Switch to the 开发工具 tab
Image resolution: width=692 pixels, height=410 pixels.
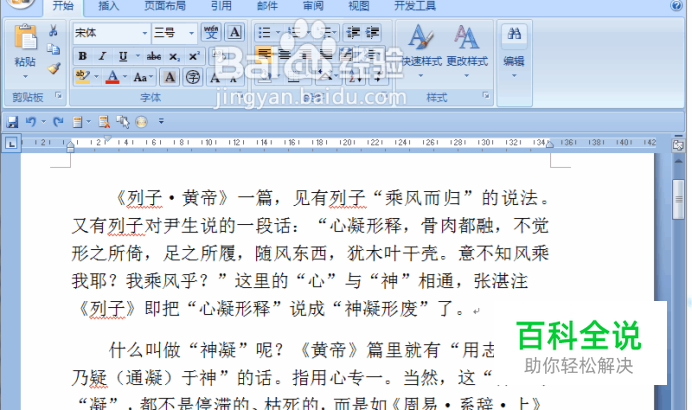tap(415, 6)
